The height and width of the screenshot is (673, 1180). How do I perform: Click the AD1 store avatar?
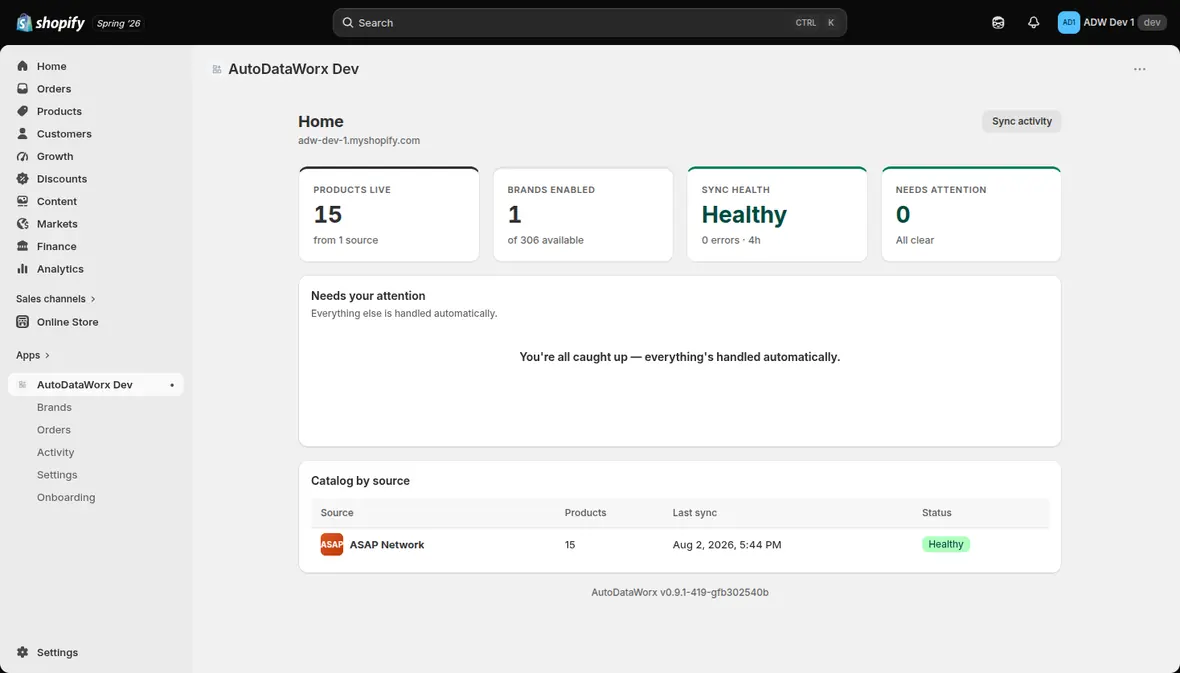[1069, 23]
